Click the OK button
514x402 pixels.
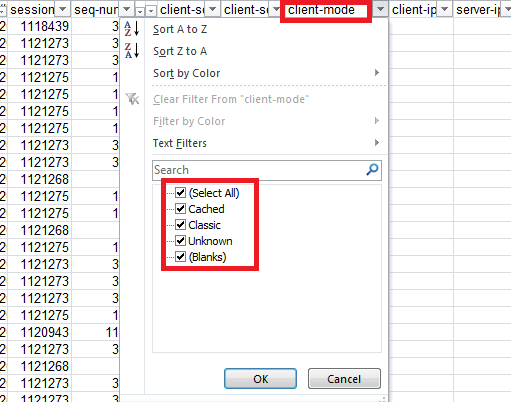tap(260, 379)
